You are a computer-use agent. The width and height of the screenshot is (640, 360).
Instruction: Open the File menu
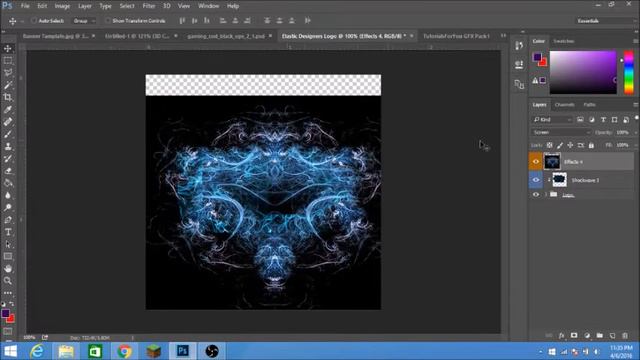click(25, 6)
